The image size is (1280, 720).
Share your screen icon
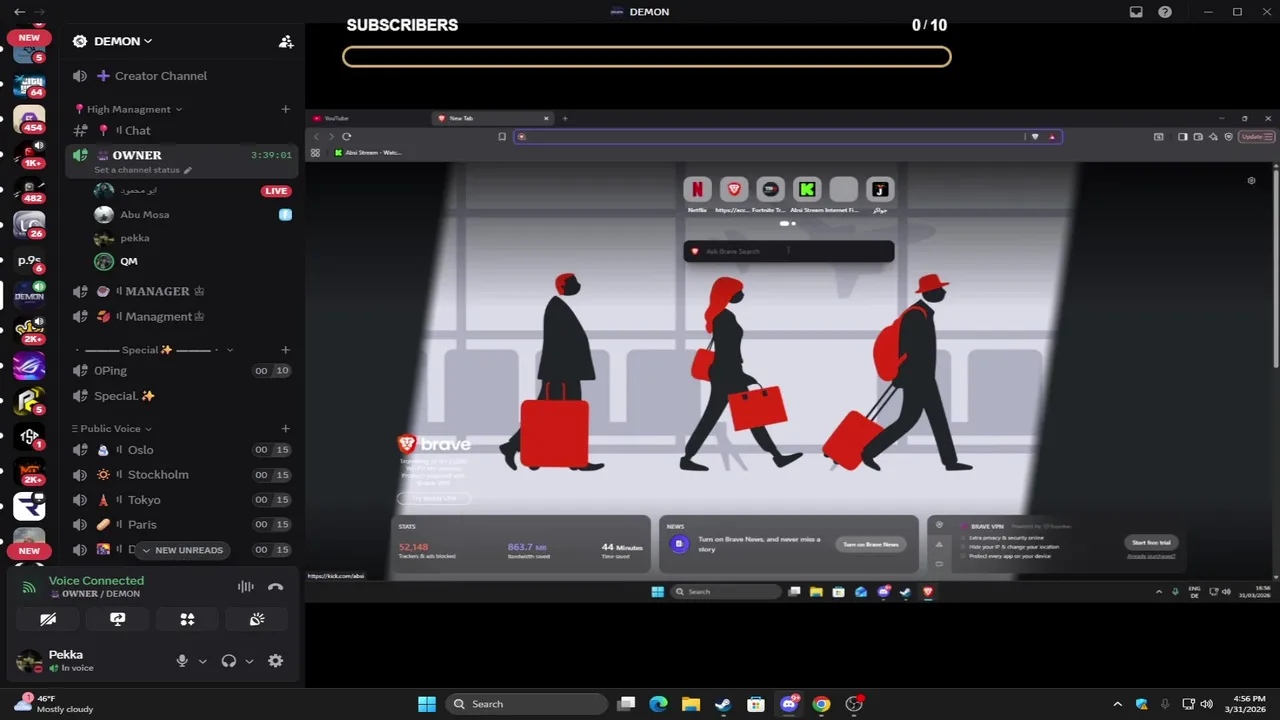pyautogui.click(x=117, y=620)
